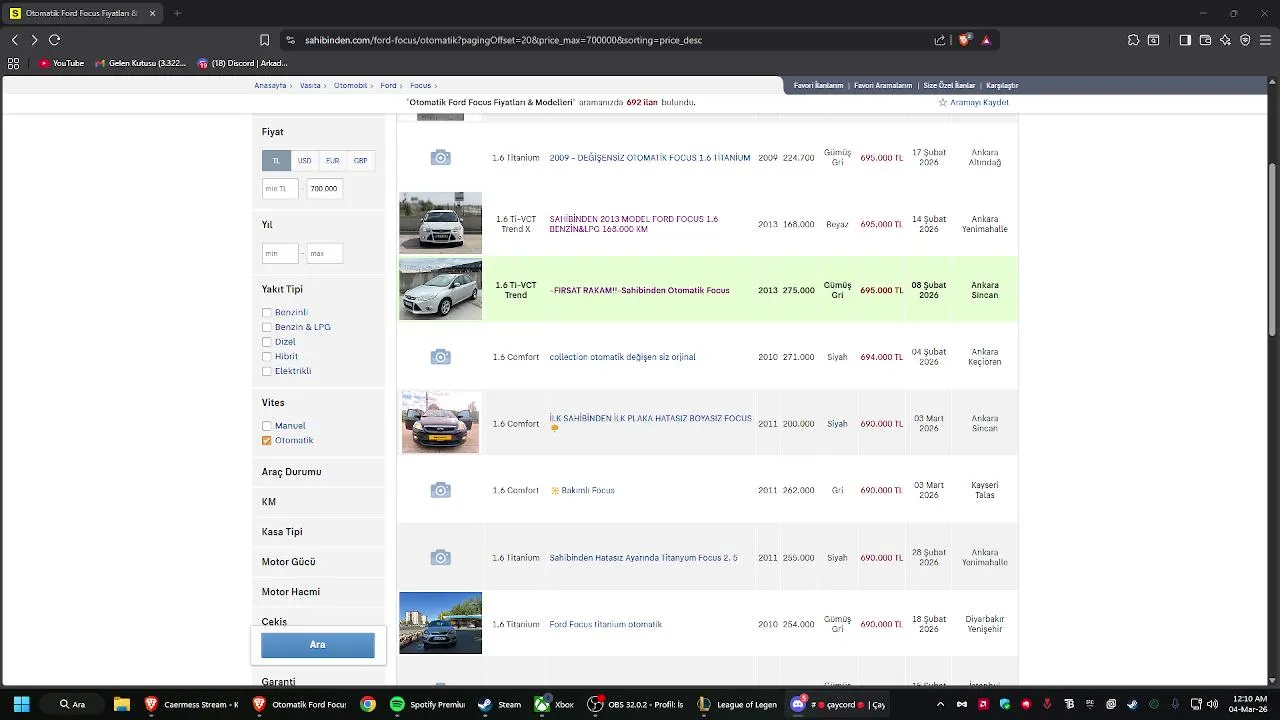Click the blue Ara search button
The height and width of the screenshot is (720, 1280).
[318, 645]
